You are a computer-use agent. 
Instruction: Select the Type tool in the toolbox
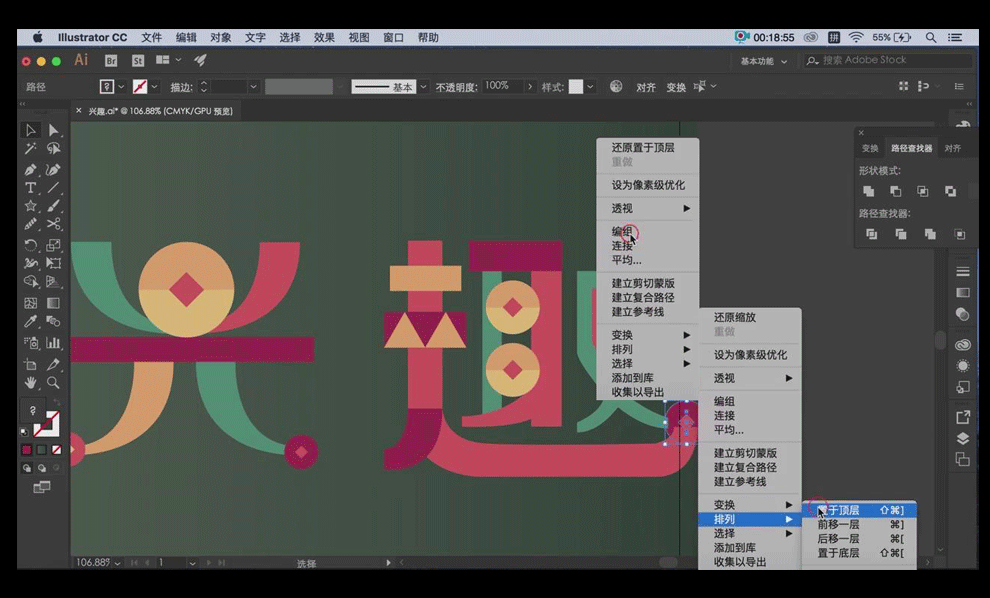[x=31, y=188]
